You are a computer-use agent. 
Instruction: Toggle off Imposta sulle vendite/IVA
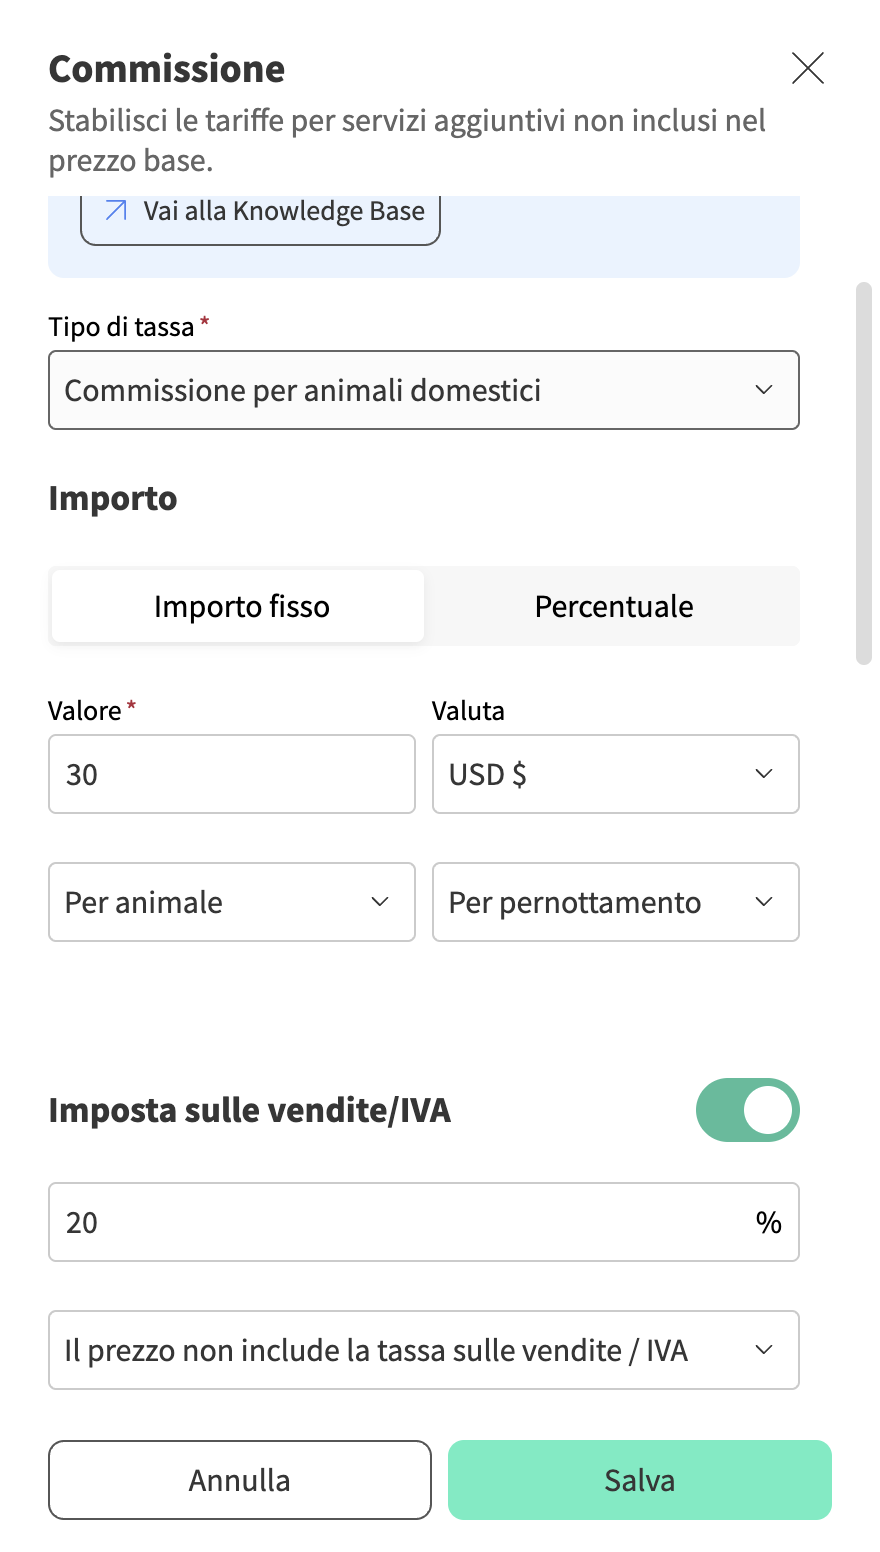coord(748,1110)
